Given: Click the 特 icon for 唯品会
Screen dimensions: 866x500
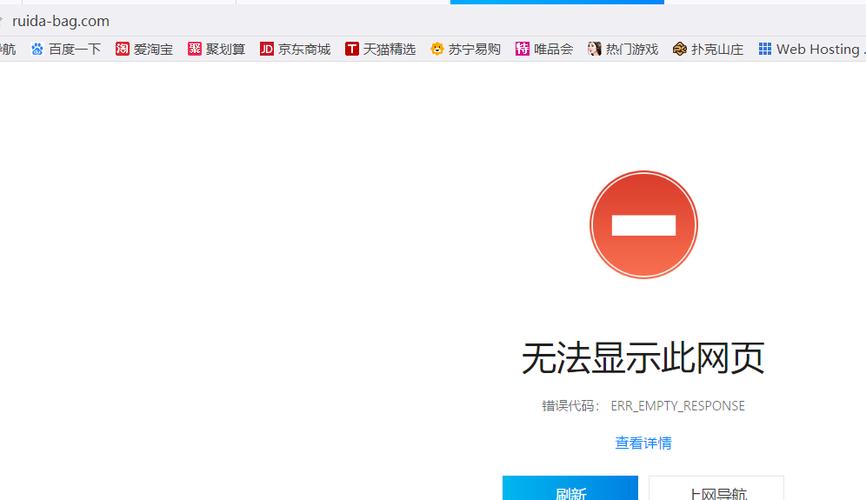Looking at the screenshot, I should (522, 49).
